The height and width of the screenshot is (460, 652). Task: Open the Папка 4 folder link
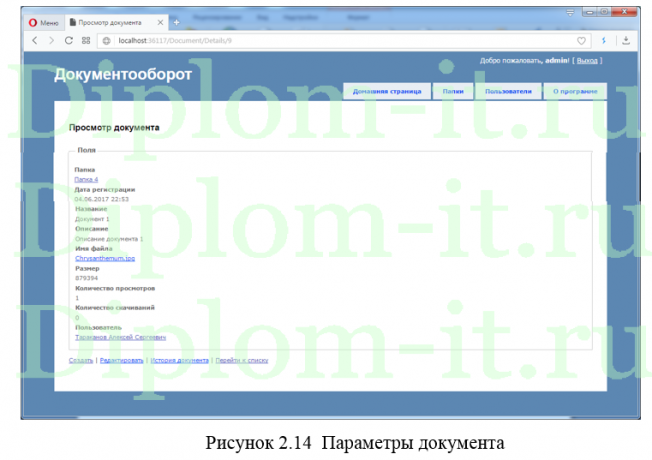tap(86, 179)
